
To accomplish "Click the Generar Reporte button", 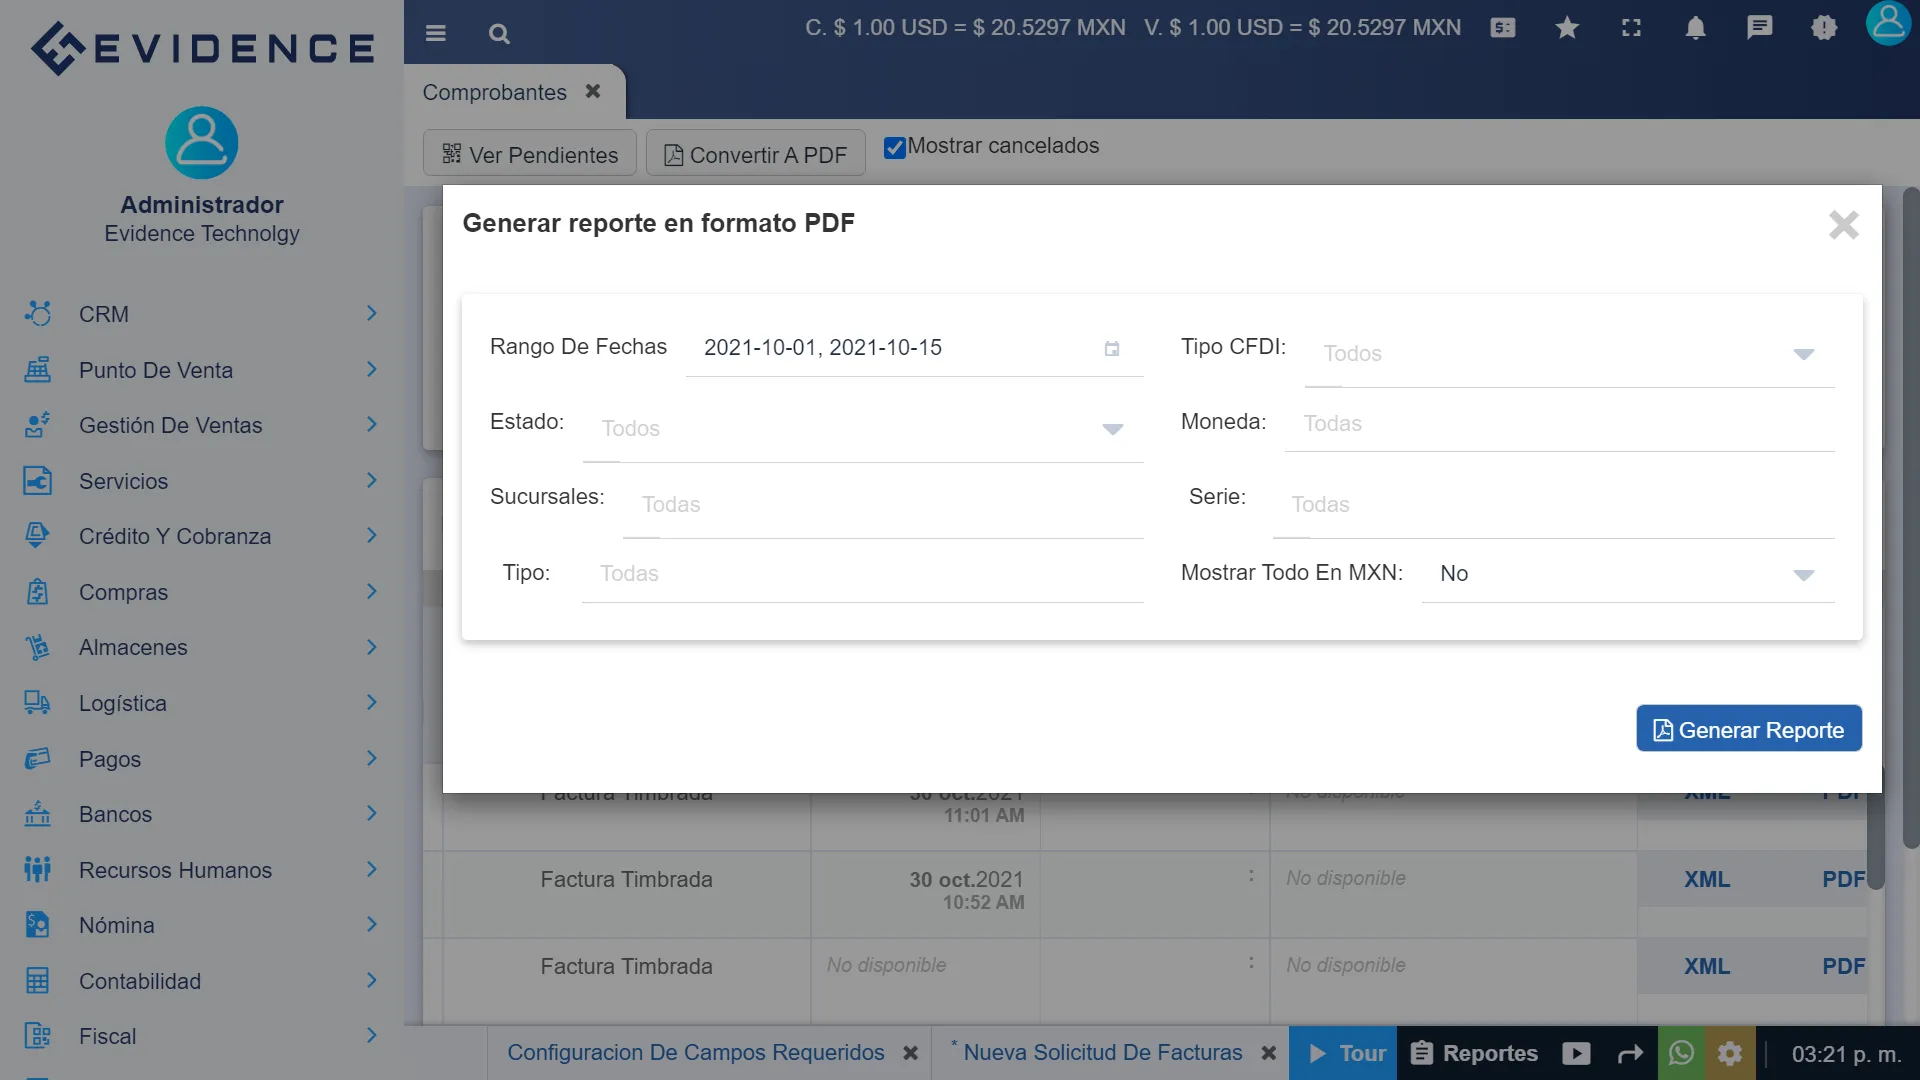I will [x=1748, y=729].
